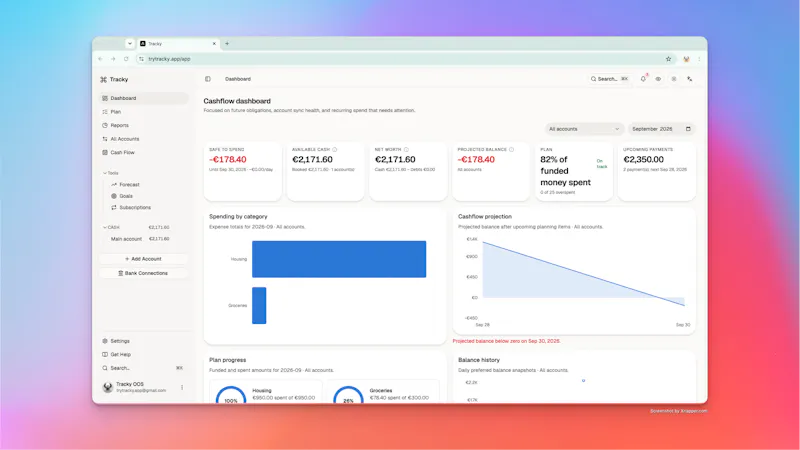Open the Plan page

point(143,112)
